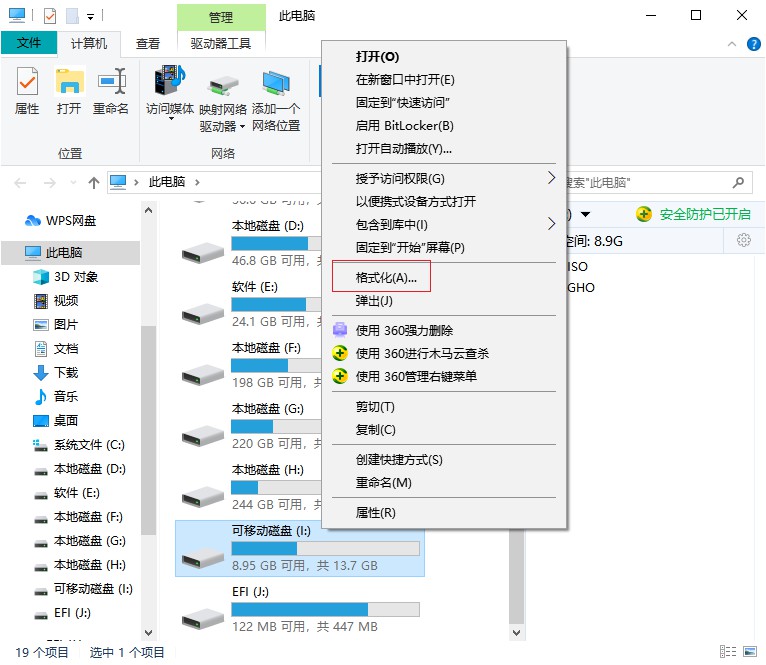Open the 文件 tab
The width and height of the screenshot is (766, 665).
point(29,43)
